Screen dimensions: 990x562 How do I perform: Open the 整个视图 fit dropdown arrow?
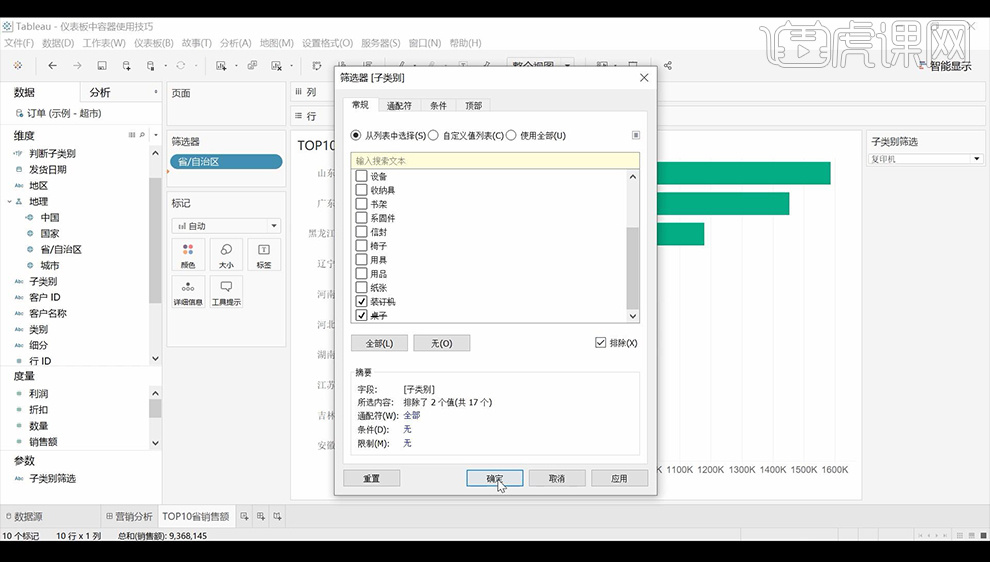click(x=568, y=65)
